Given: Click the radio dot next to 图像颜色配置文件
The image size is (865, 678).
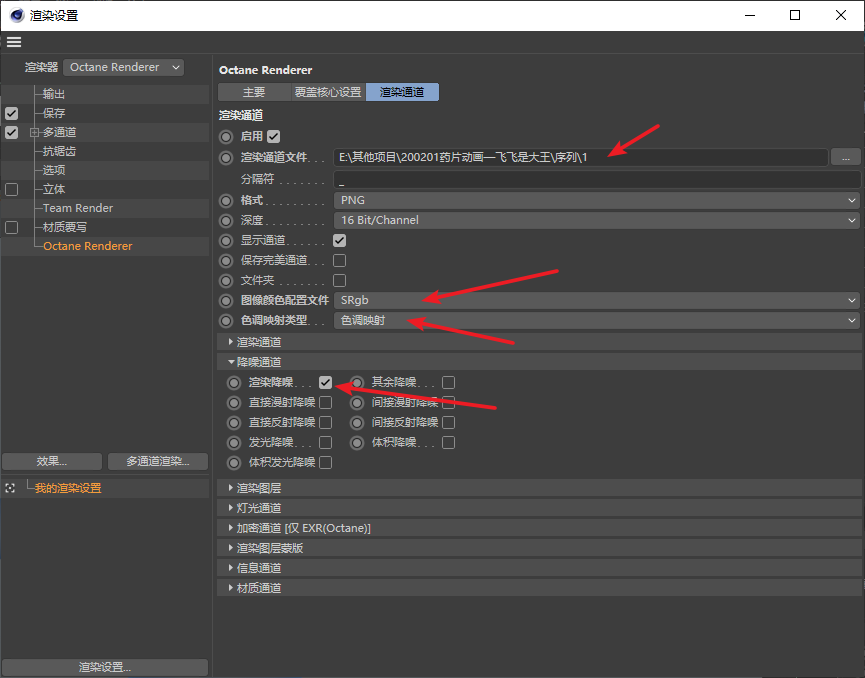Looking at the screenshot, I should pyautogui.click(x=226, y=301).
